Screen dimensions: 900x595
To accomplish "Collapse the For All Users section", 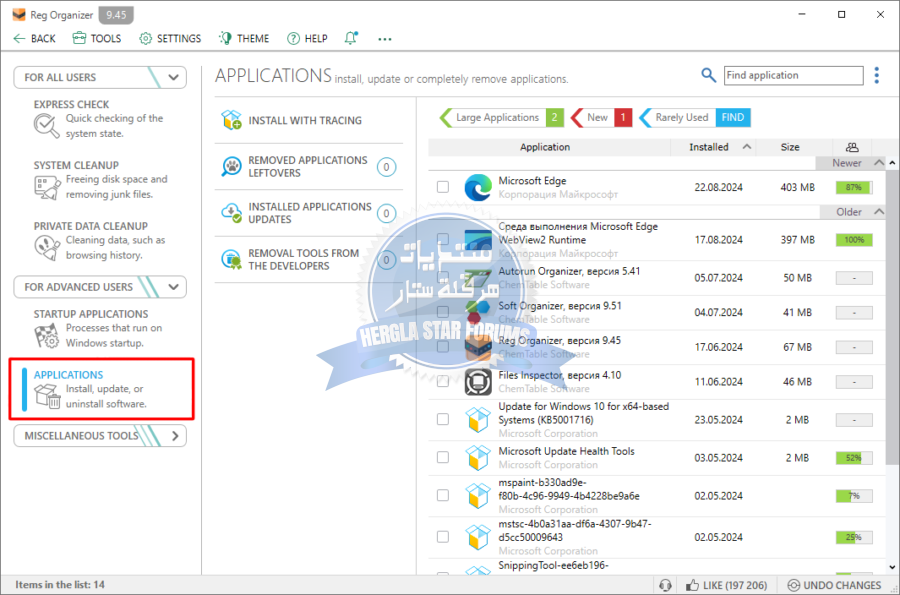I will (x=174, y=77).
